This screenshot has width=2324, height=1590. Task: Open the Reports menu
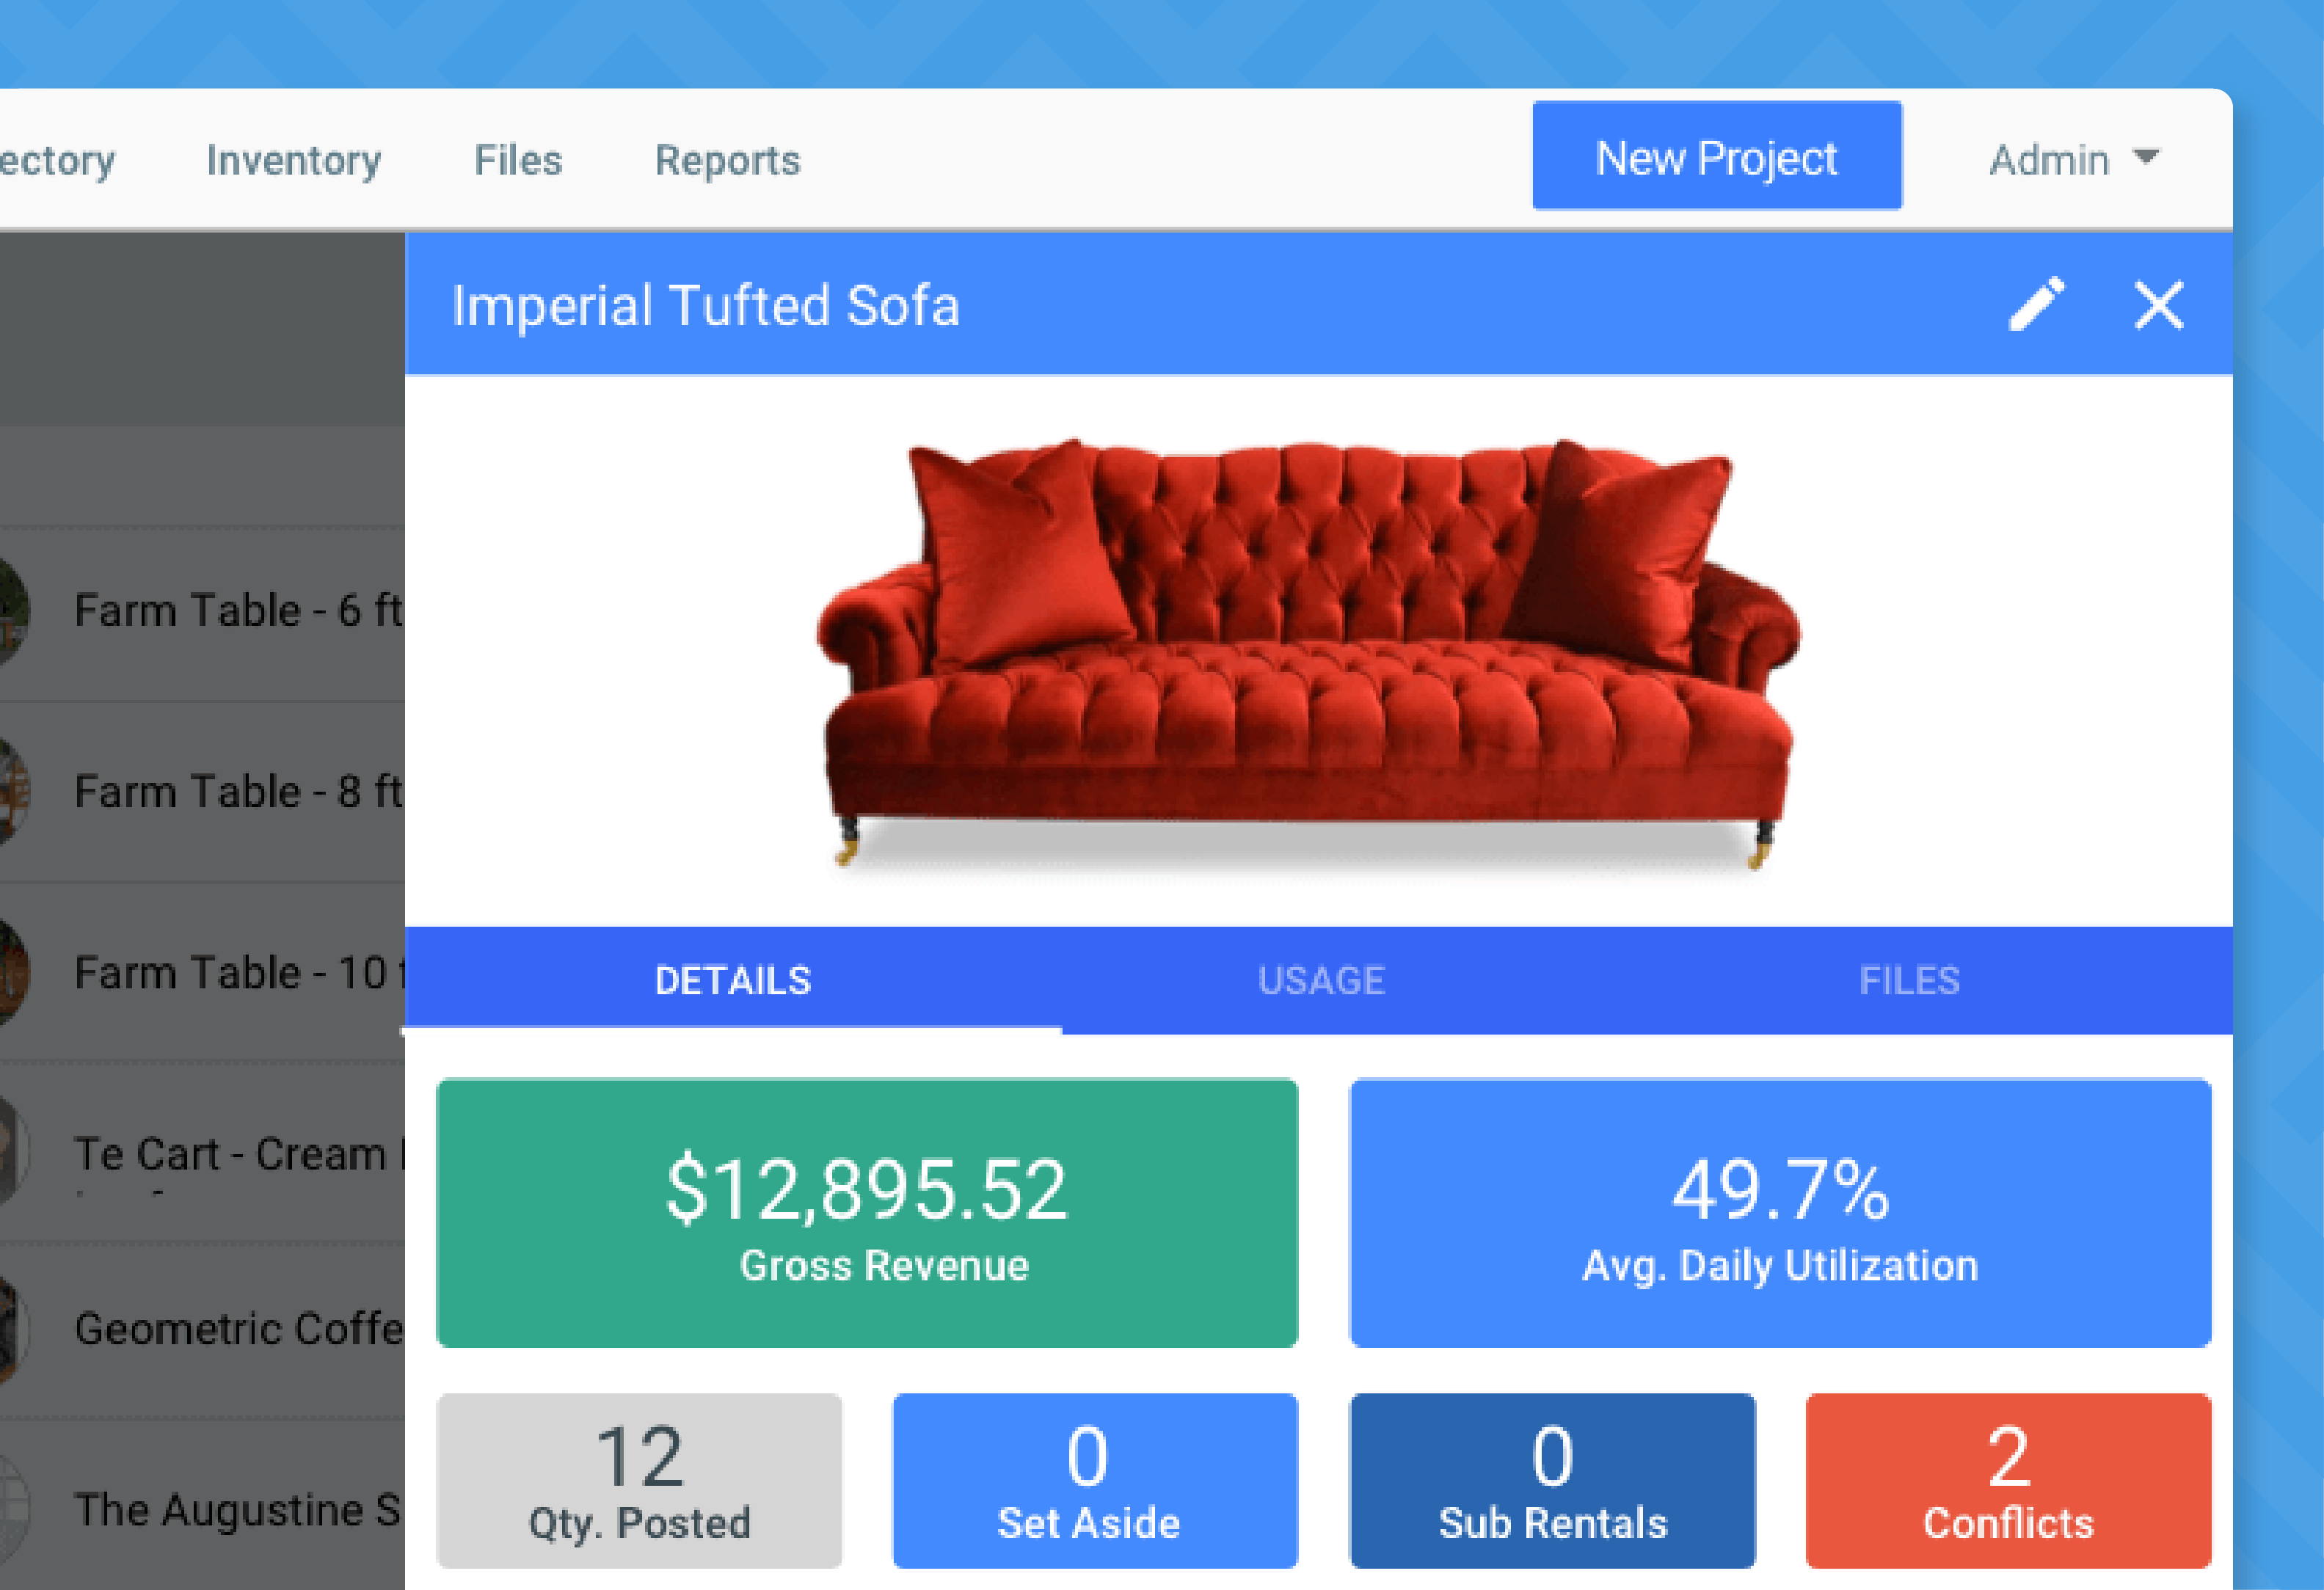727,160
